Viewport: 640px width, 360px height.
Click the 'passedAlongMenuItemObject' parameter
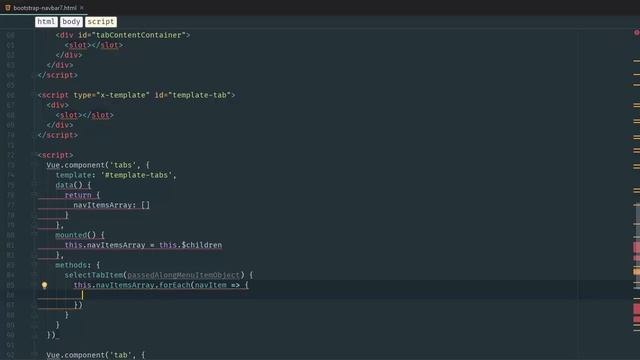(x=184, y=275)
